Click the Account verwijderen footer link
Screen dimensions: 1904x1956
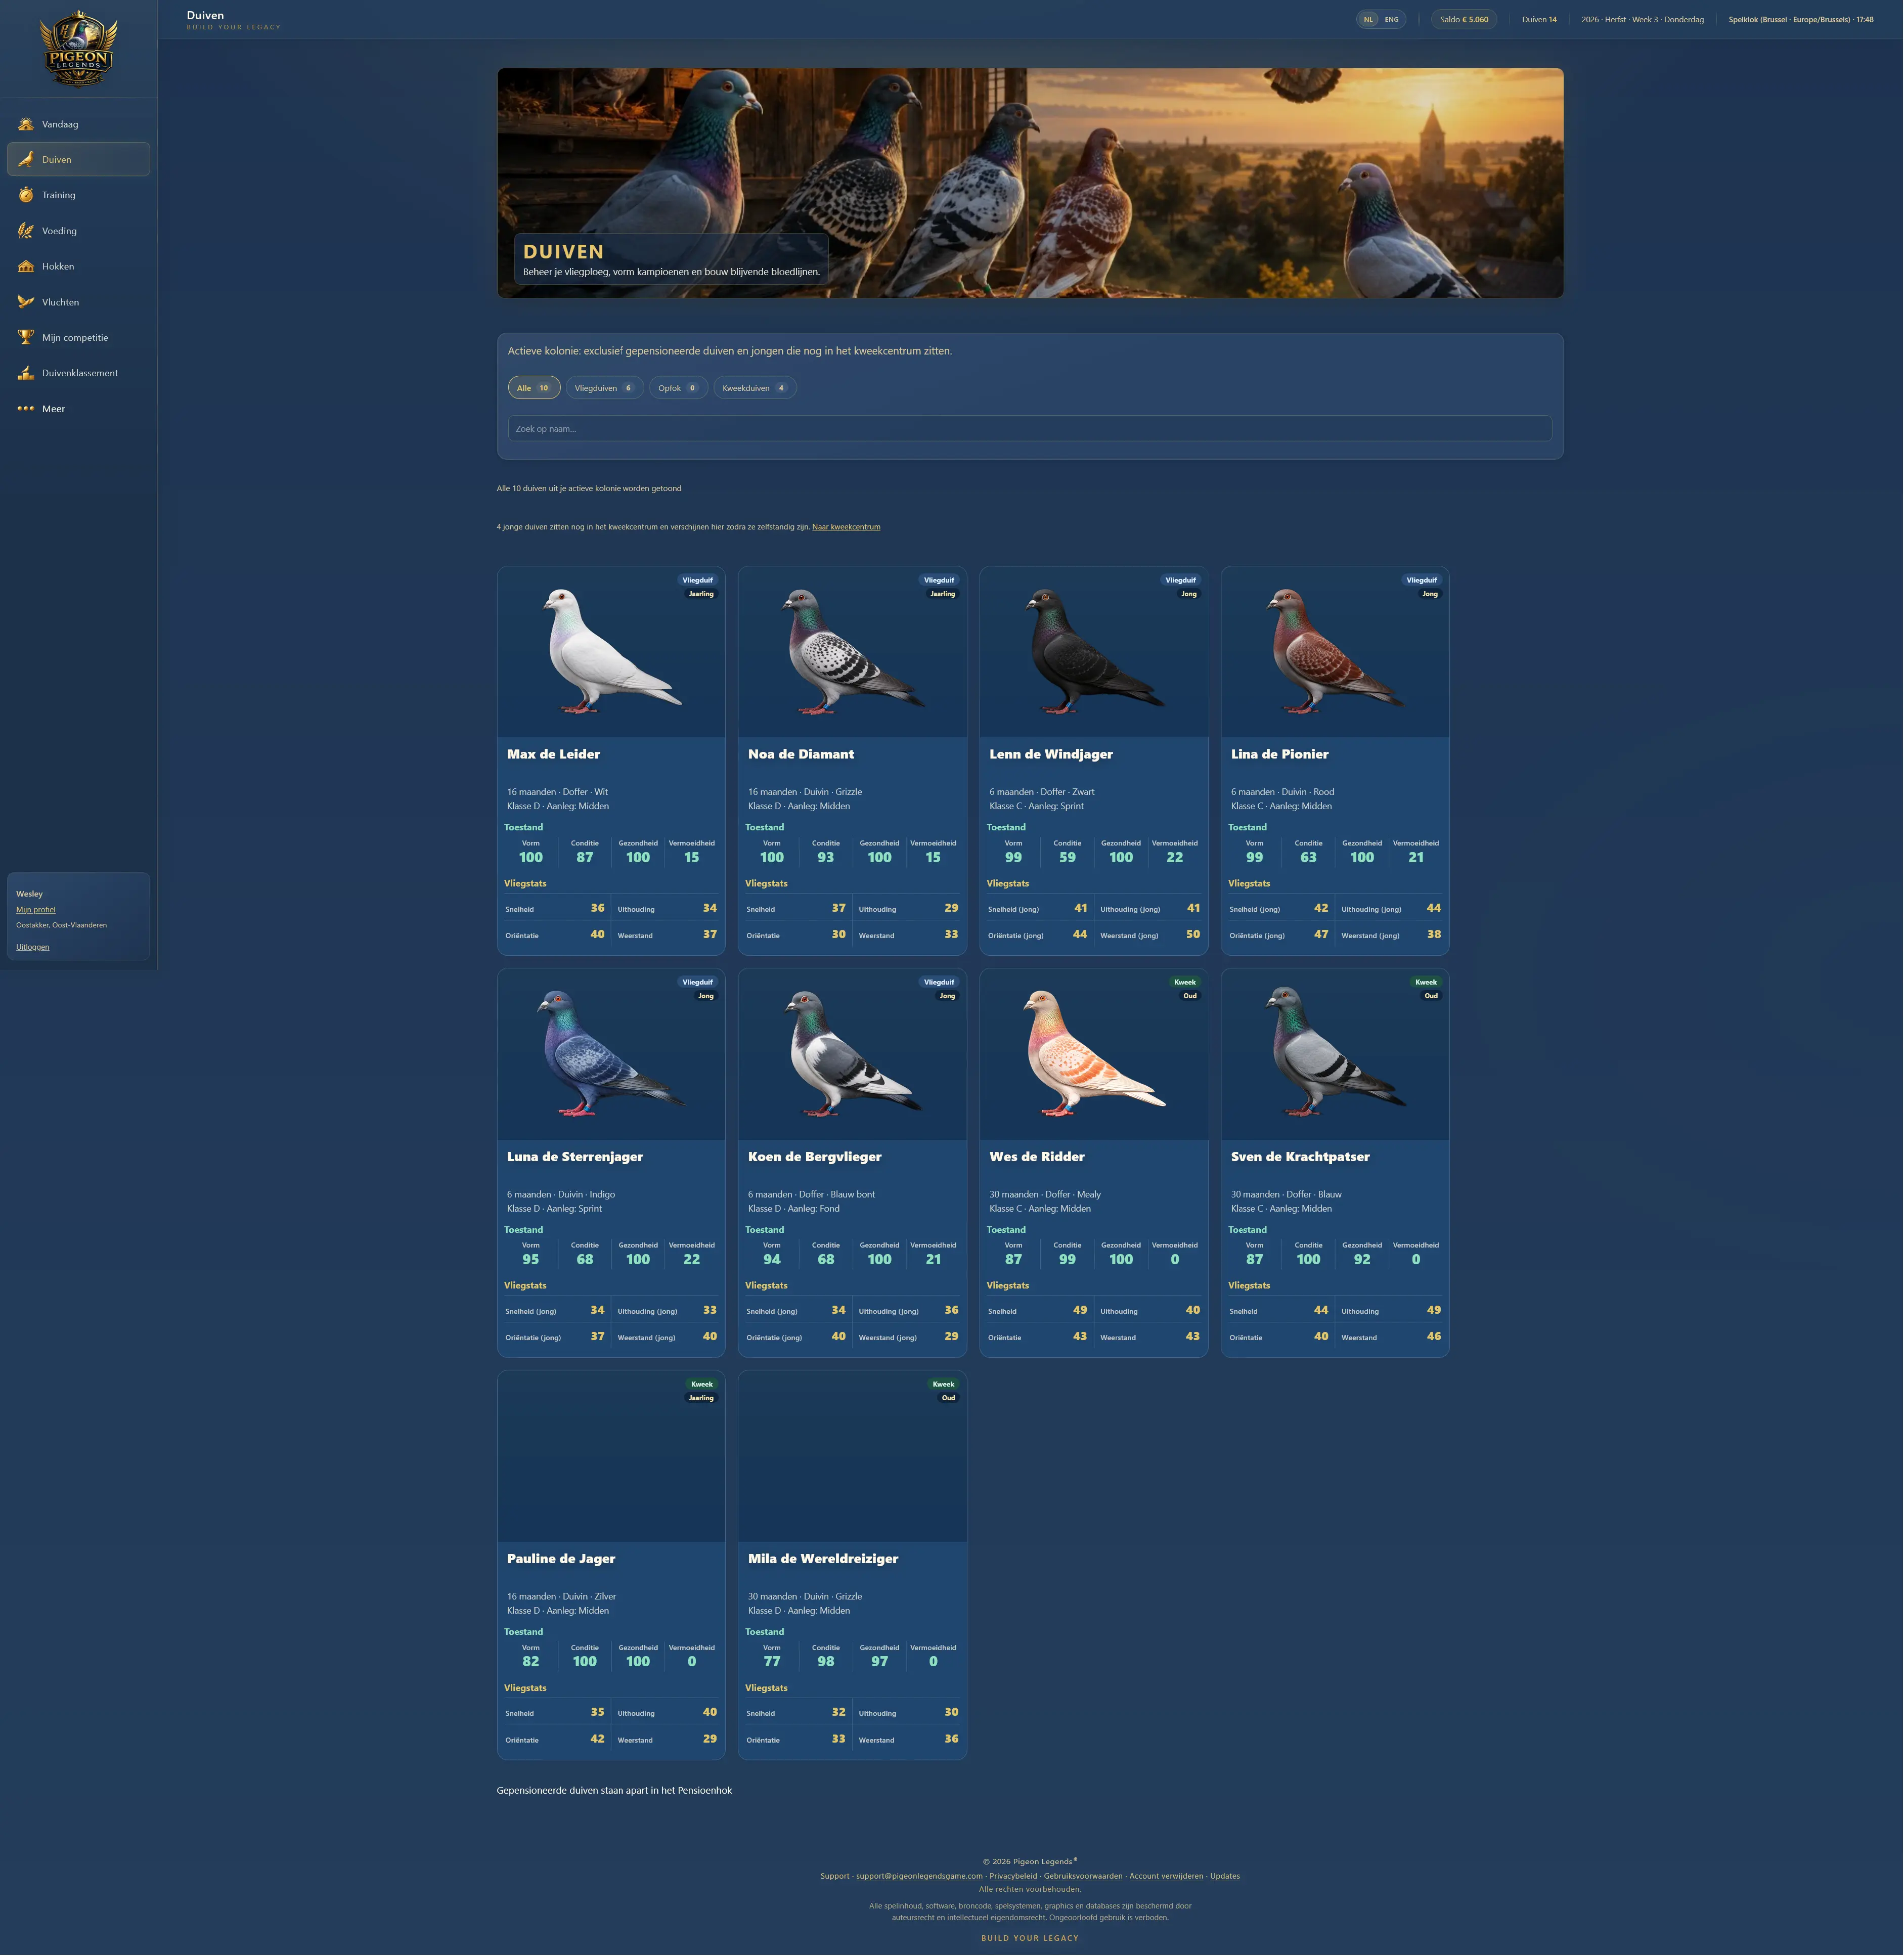click(x=1166, y=1876)
